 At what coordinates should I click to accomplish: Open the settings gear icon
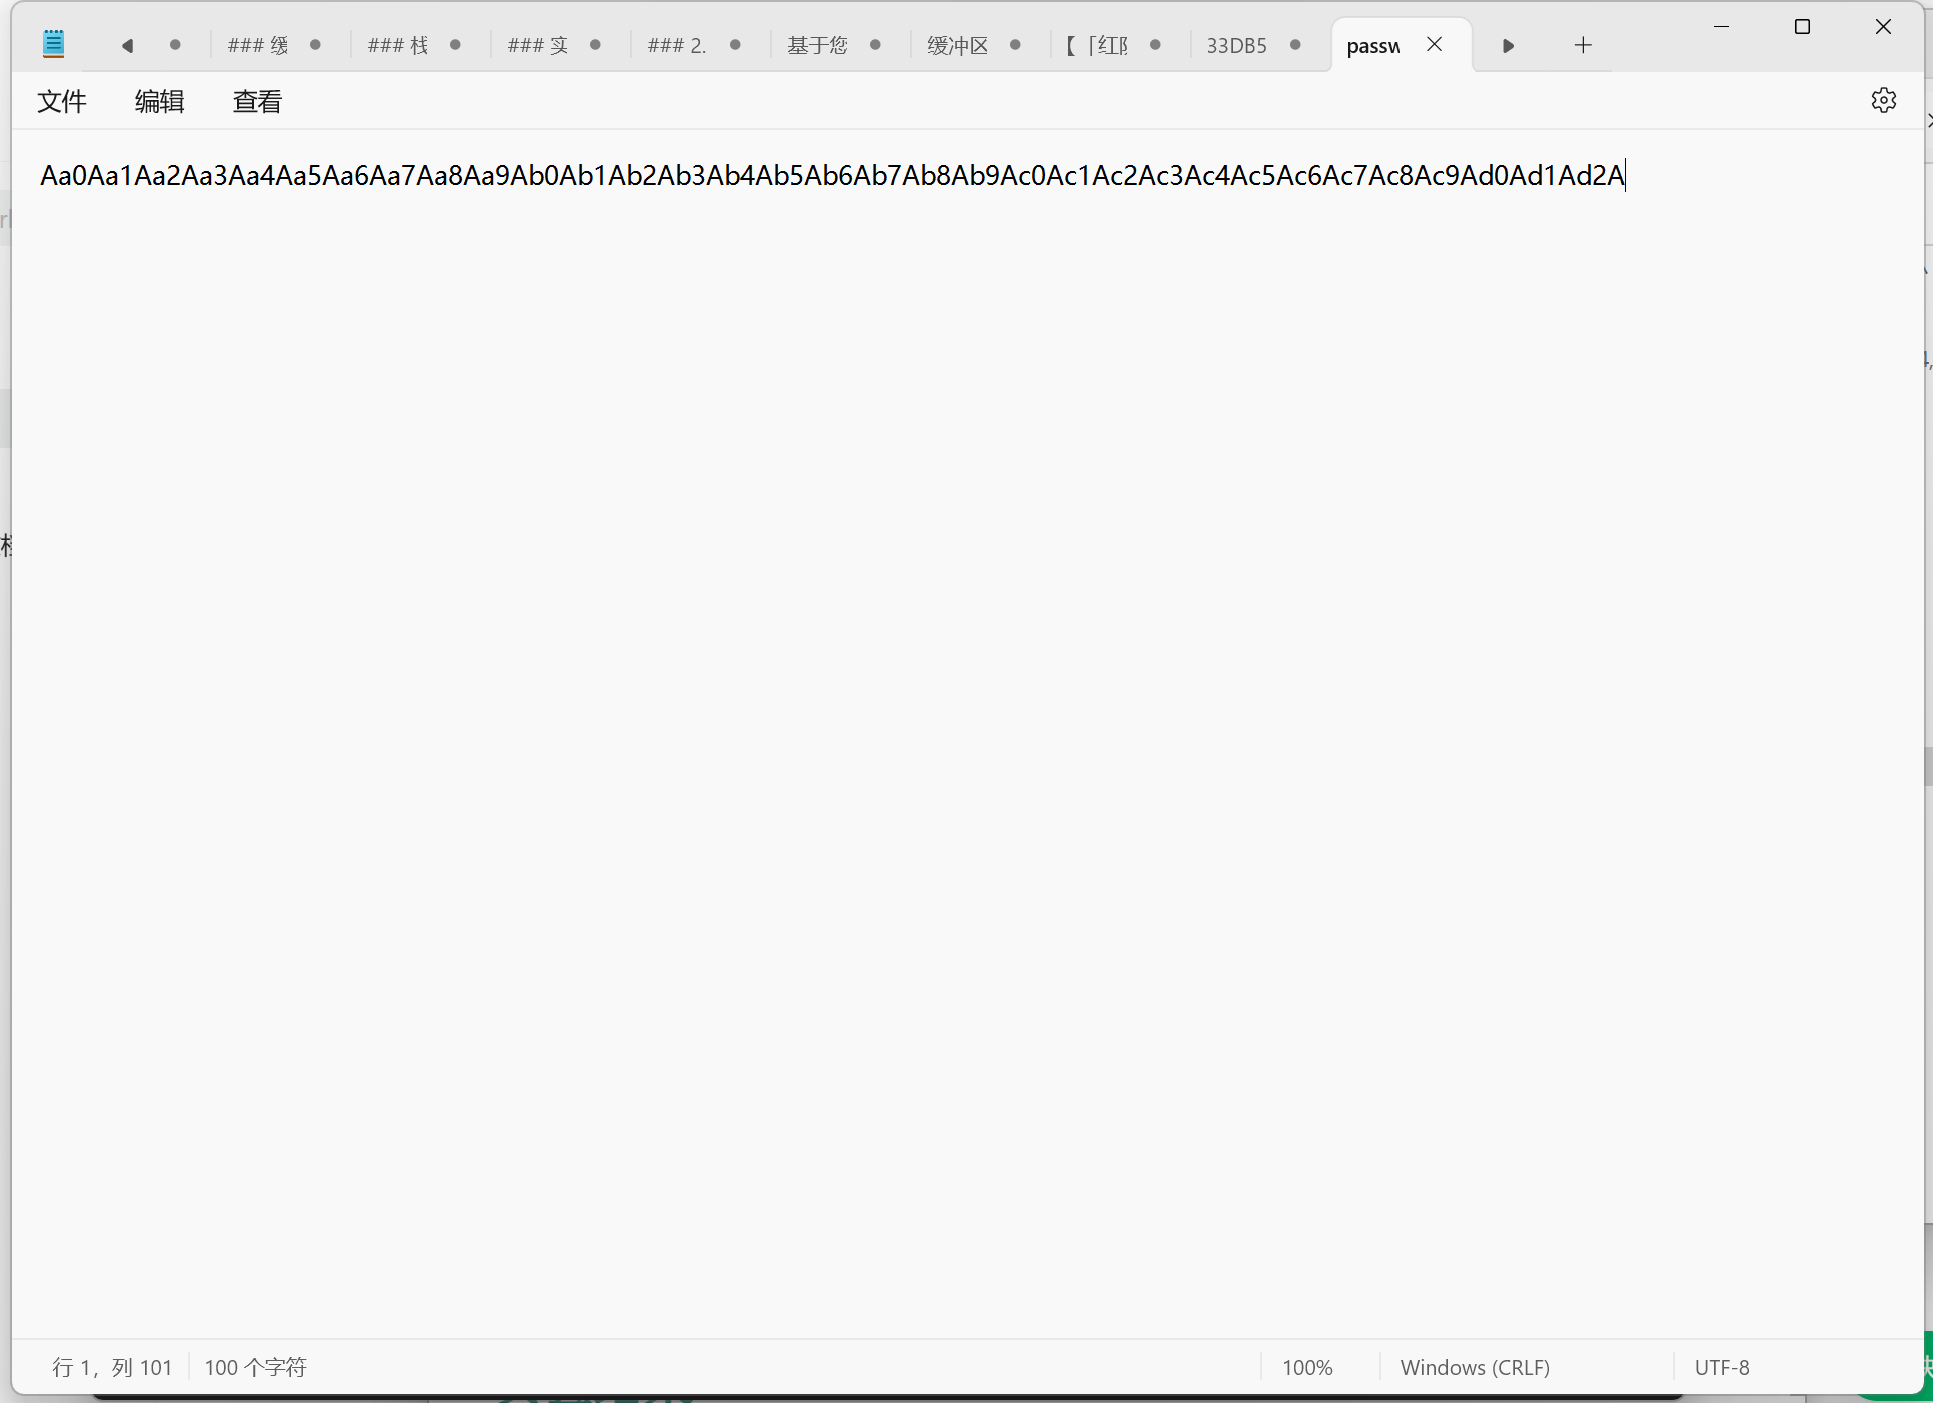coord(1883,100)
